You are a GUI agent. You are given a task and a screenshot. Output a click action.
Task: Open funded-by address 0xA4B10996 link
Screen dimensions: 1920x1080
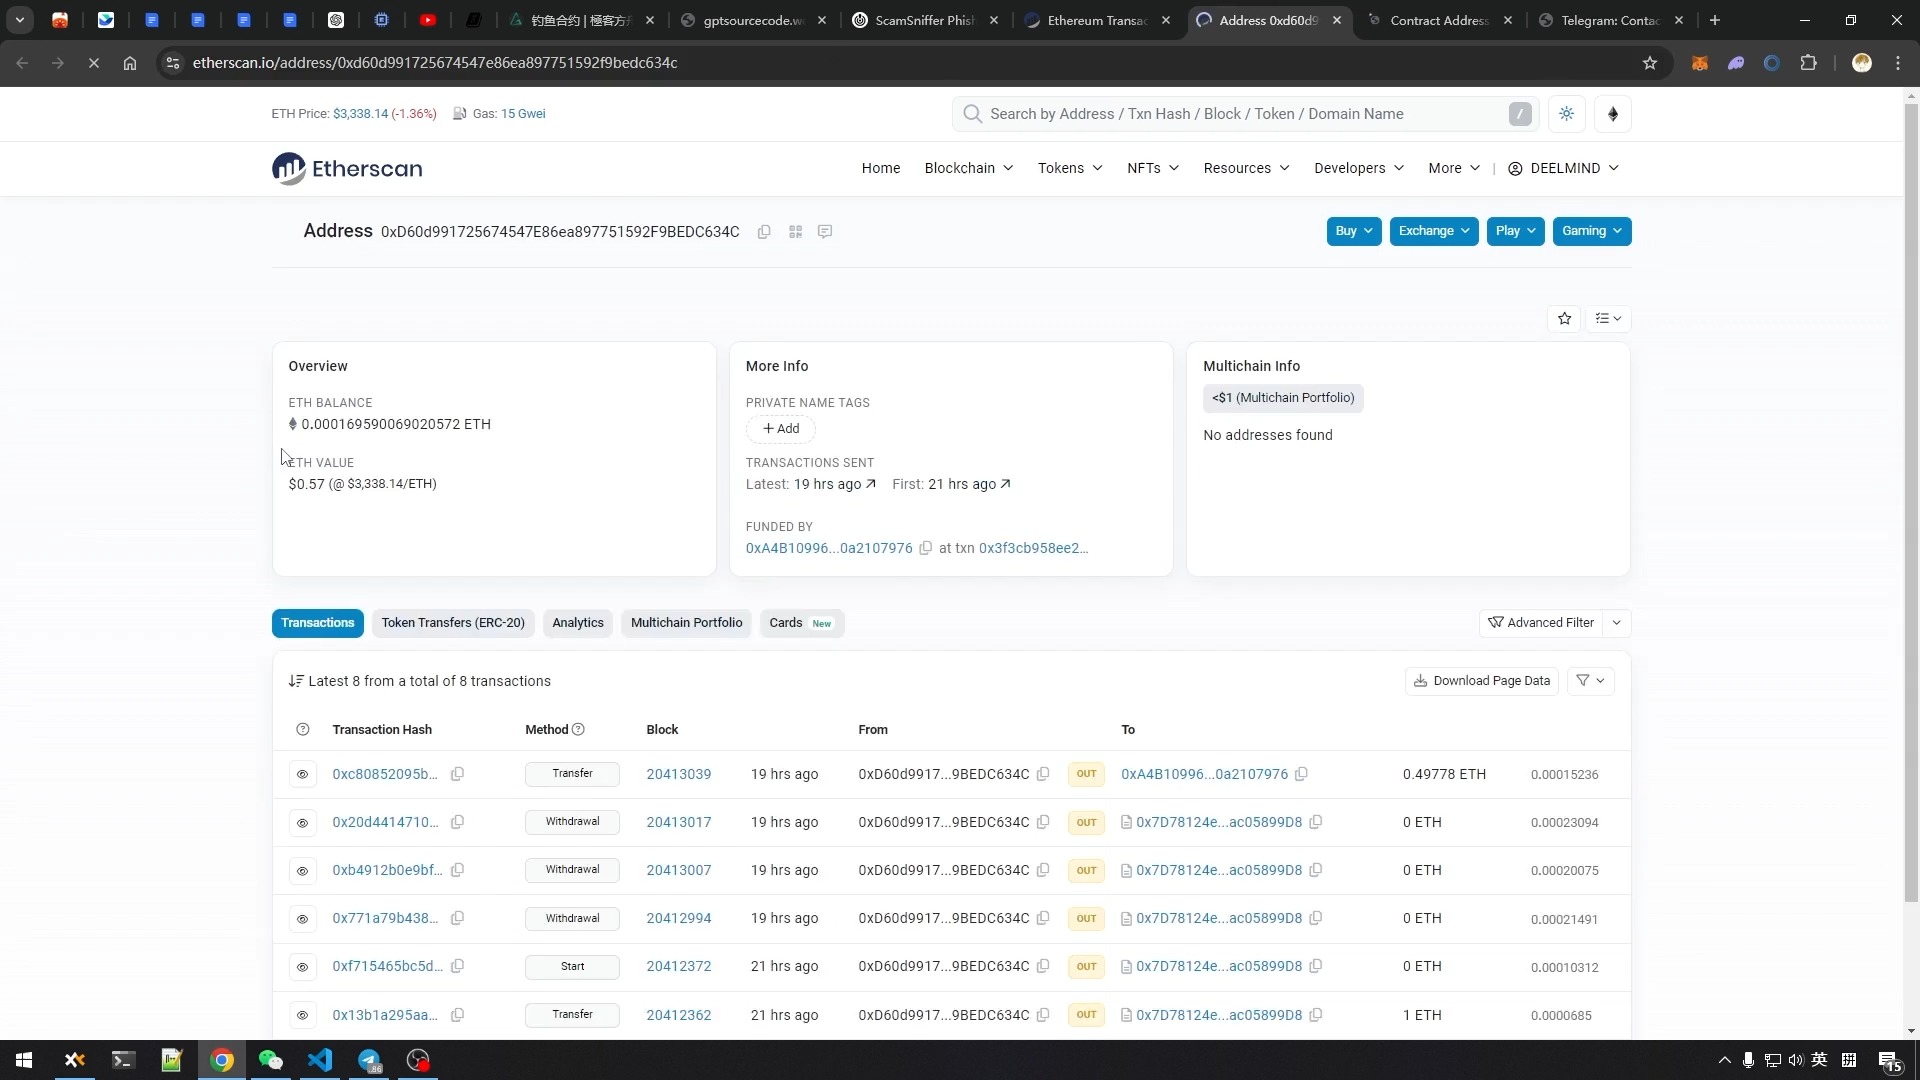pos(828,548)
